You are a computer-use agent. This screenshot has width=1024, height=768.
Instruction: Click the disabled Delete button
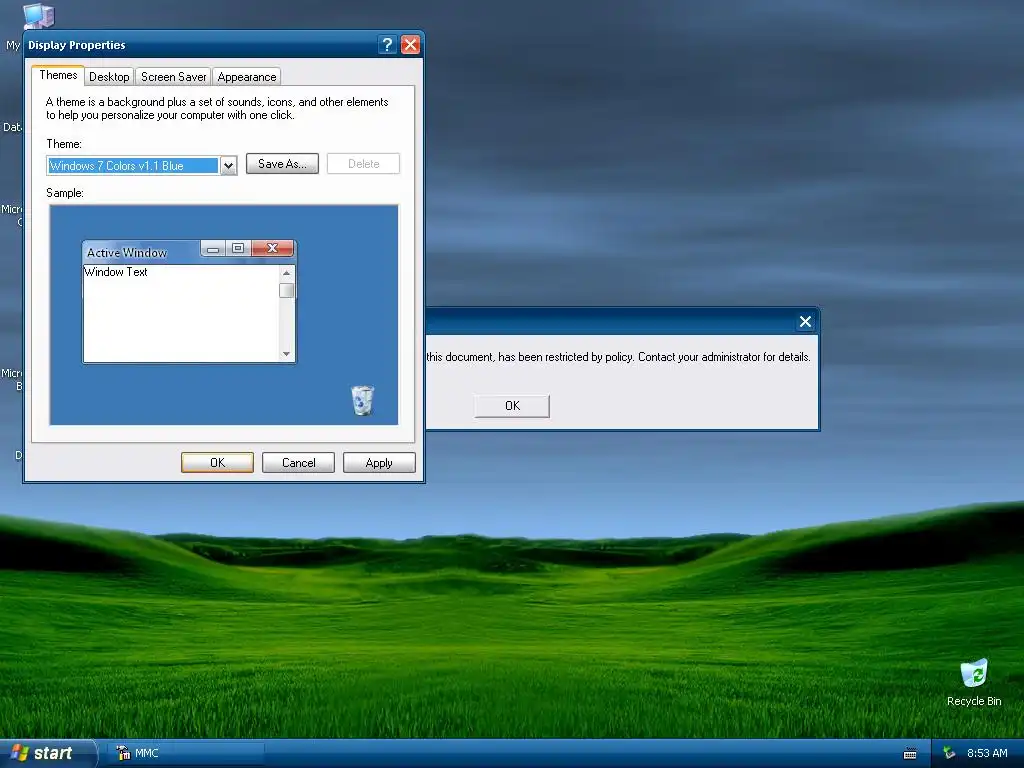click(x=363, y=164)
